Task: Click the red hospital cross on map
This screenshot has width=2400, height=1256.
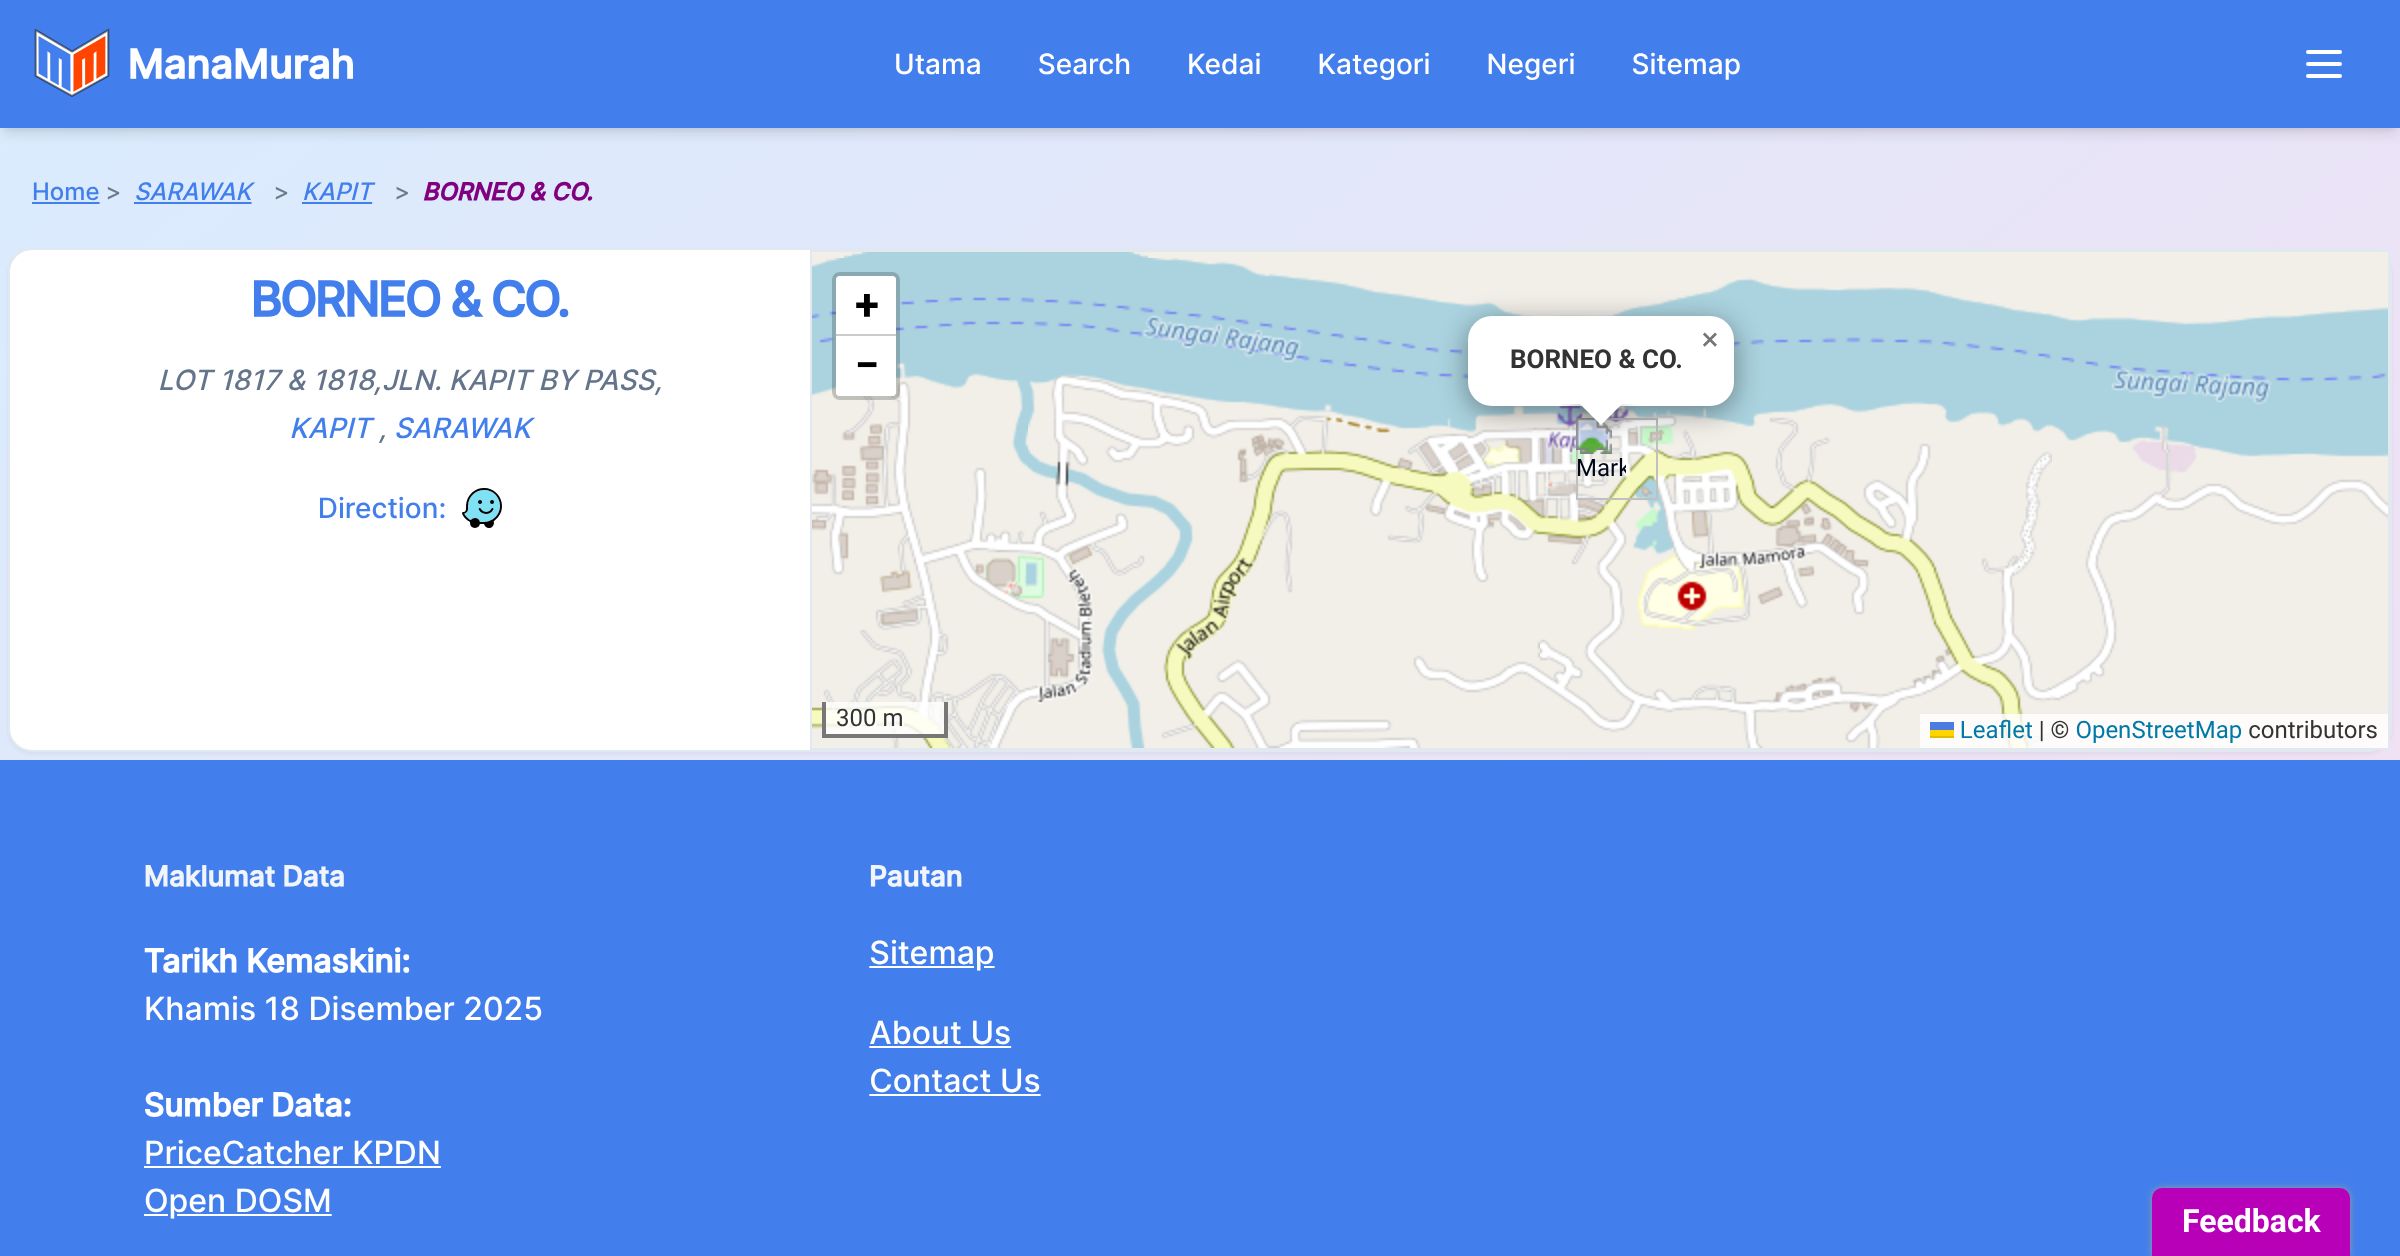Action: coord(1691,597)
